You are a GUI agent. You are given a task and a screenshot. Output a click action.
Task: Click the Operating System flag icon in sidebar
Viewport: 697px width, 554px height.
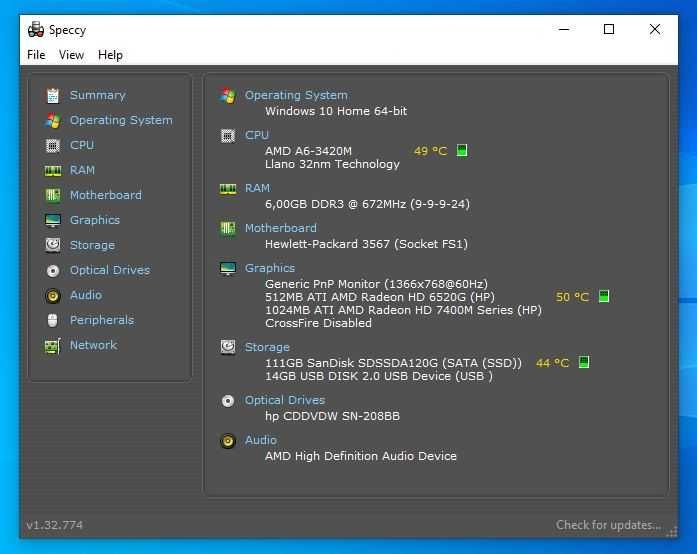(x=53, y=120)
